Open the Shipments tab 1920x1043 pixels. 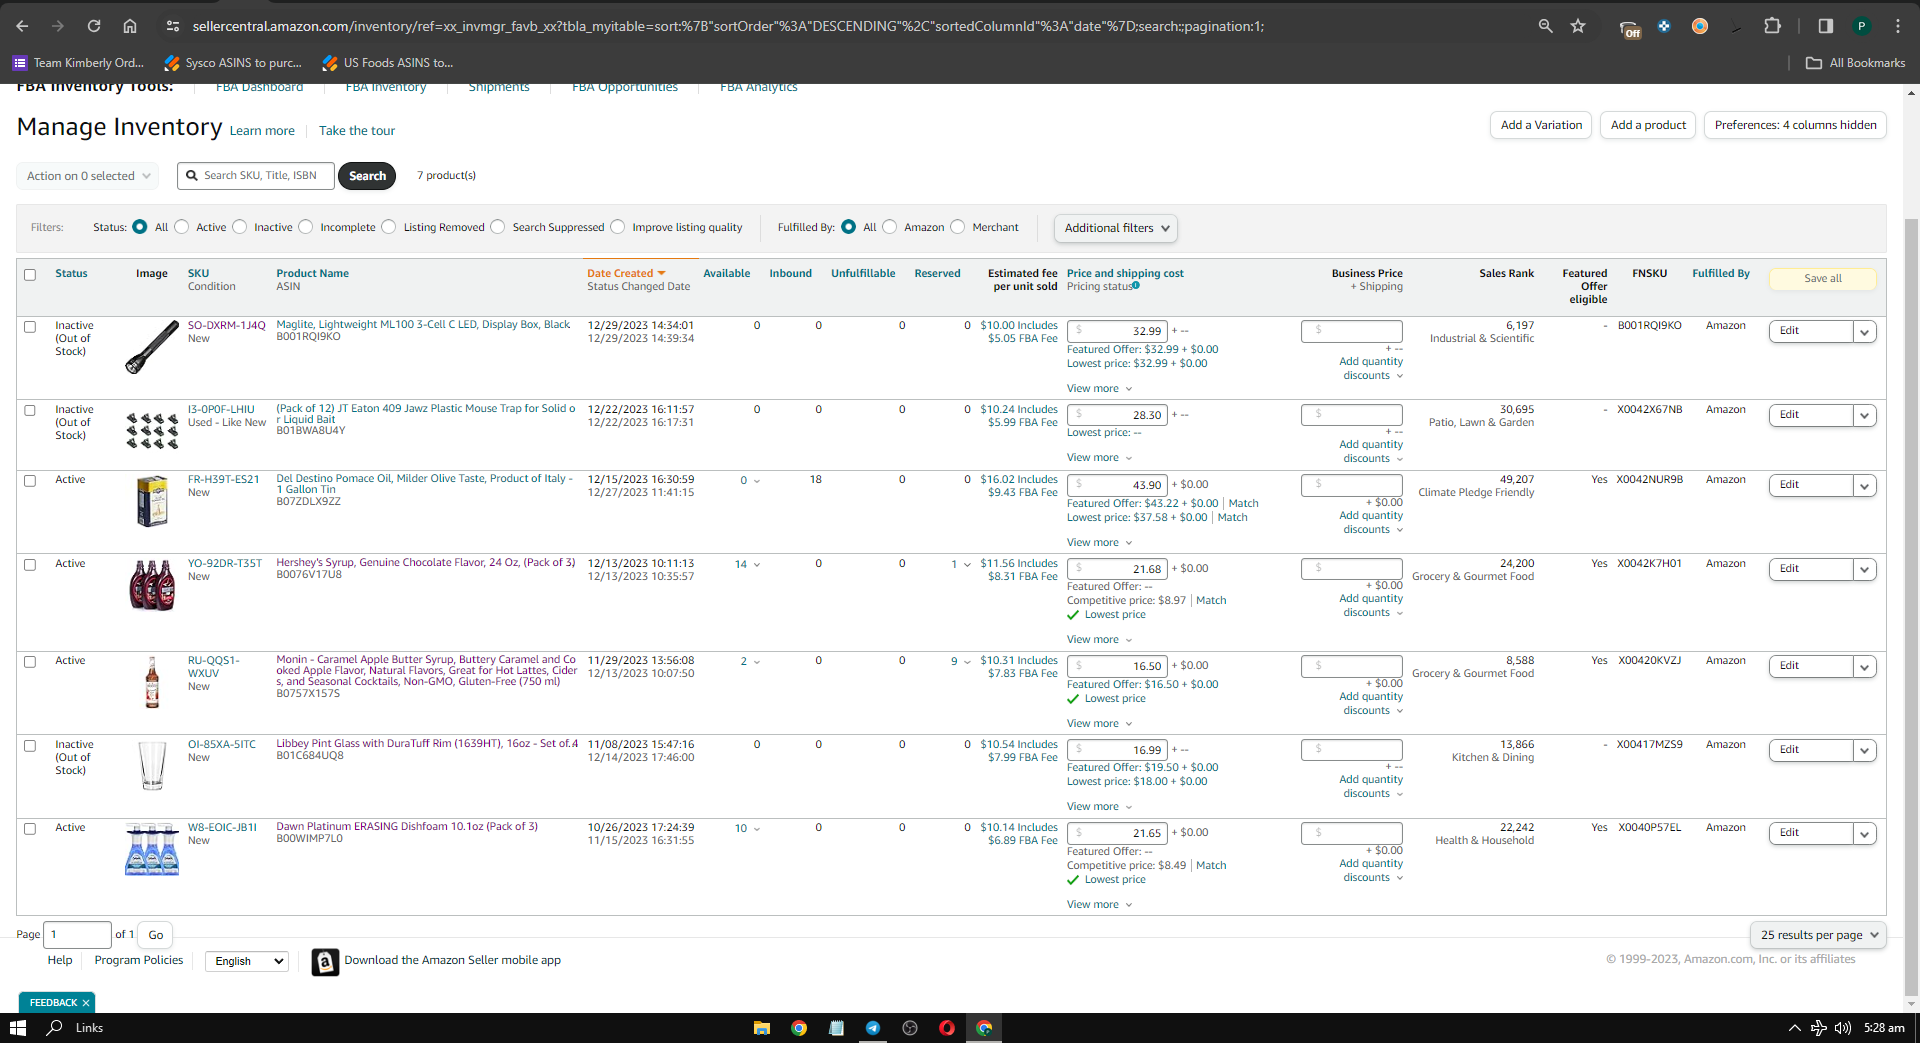(499, 87)
